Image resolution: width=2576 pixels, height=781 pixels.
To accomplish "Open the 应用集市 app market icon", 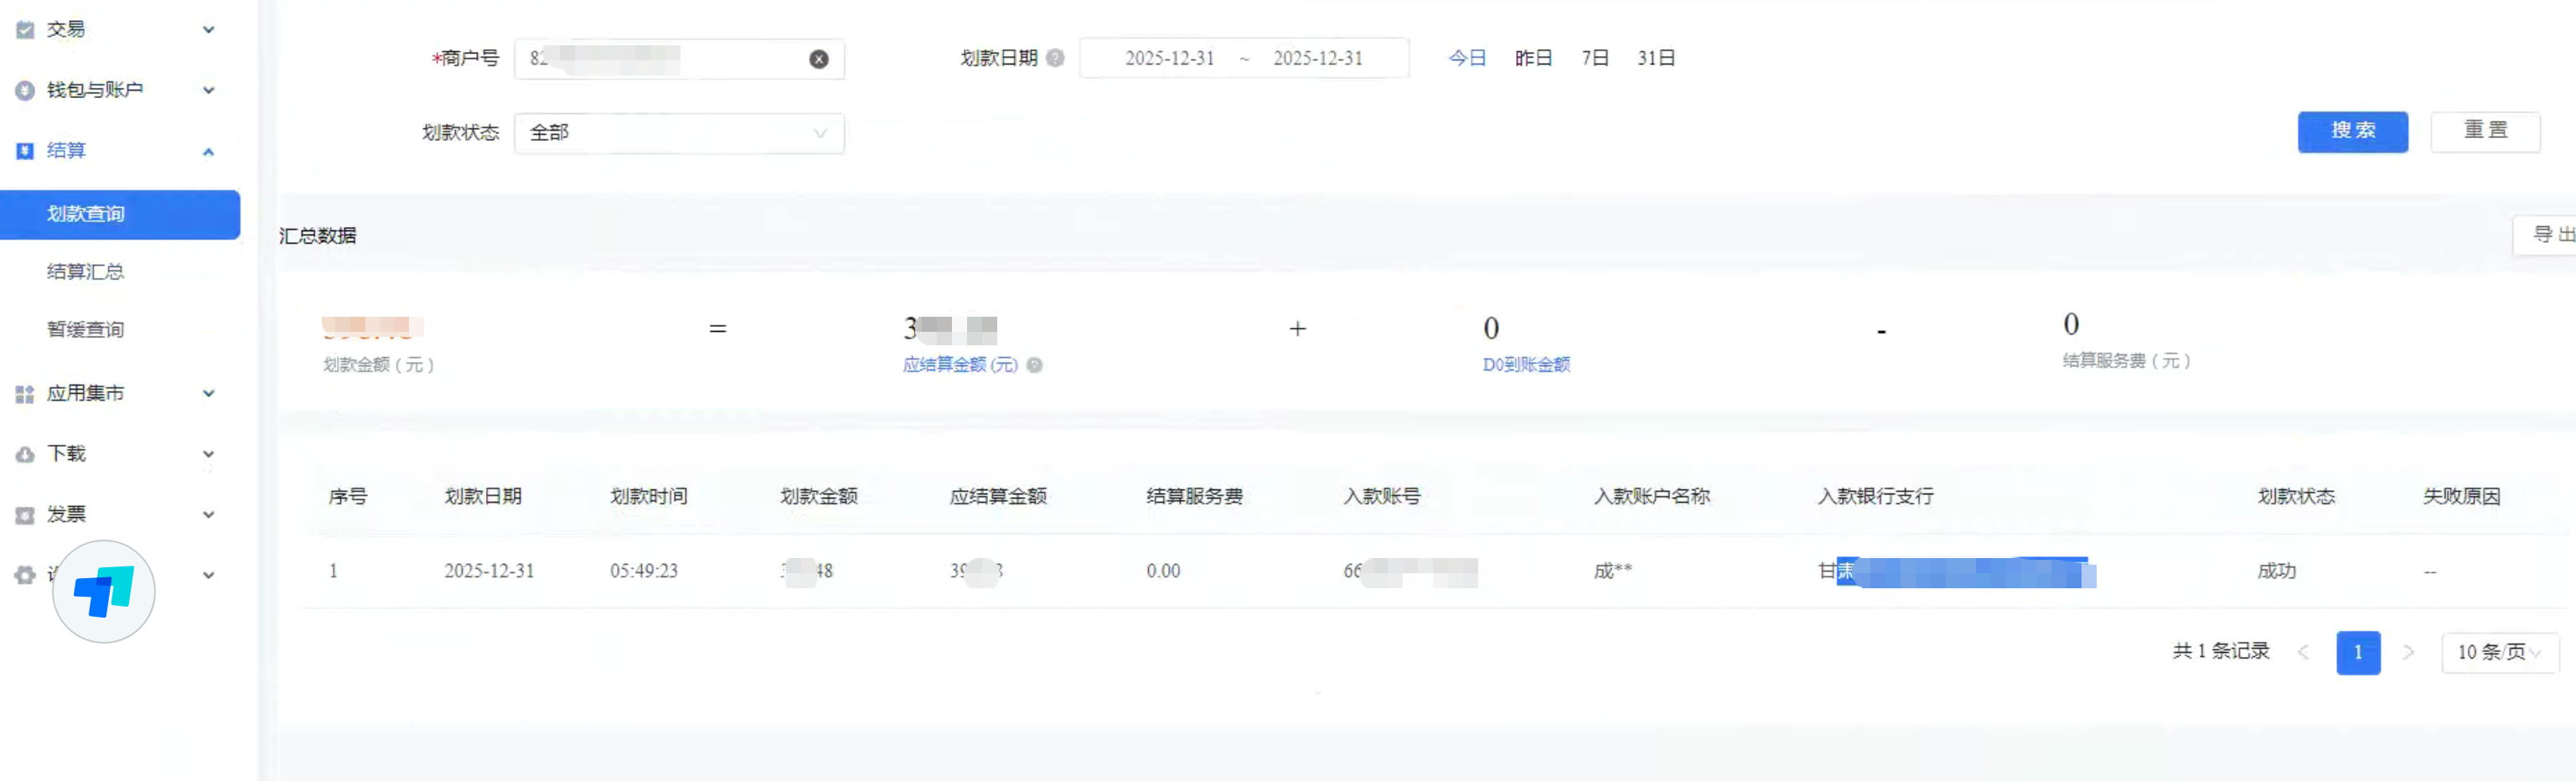I will tap(24, 393).
